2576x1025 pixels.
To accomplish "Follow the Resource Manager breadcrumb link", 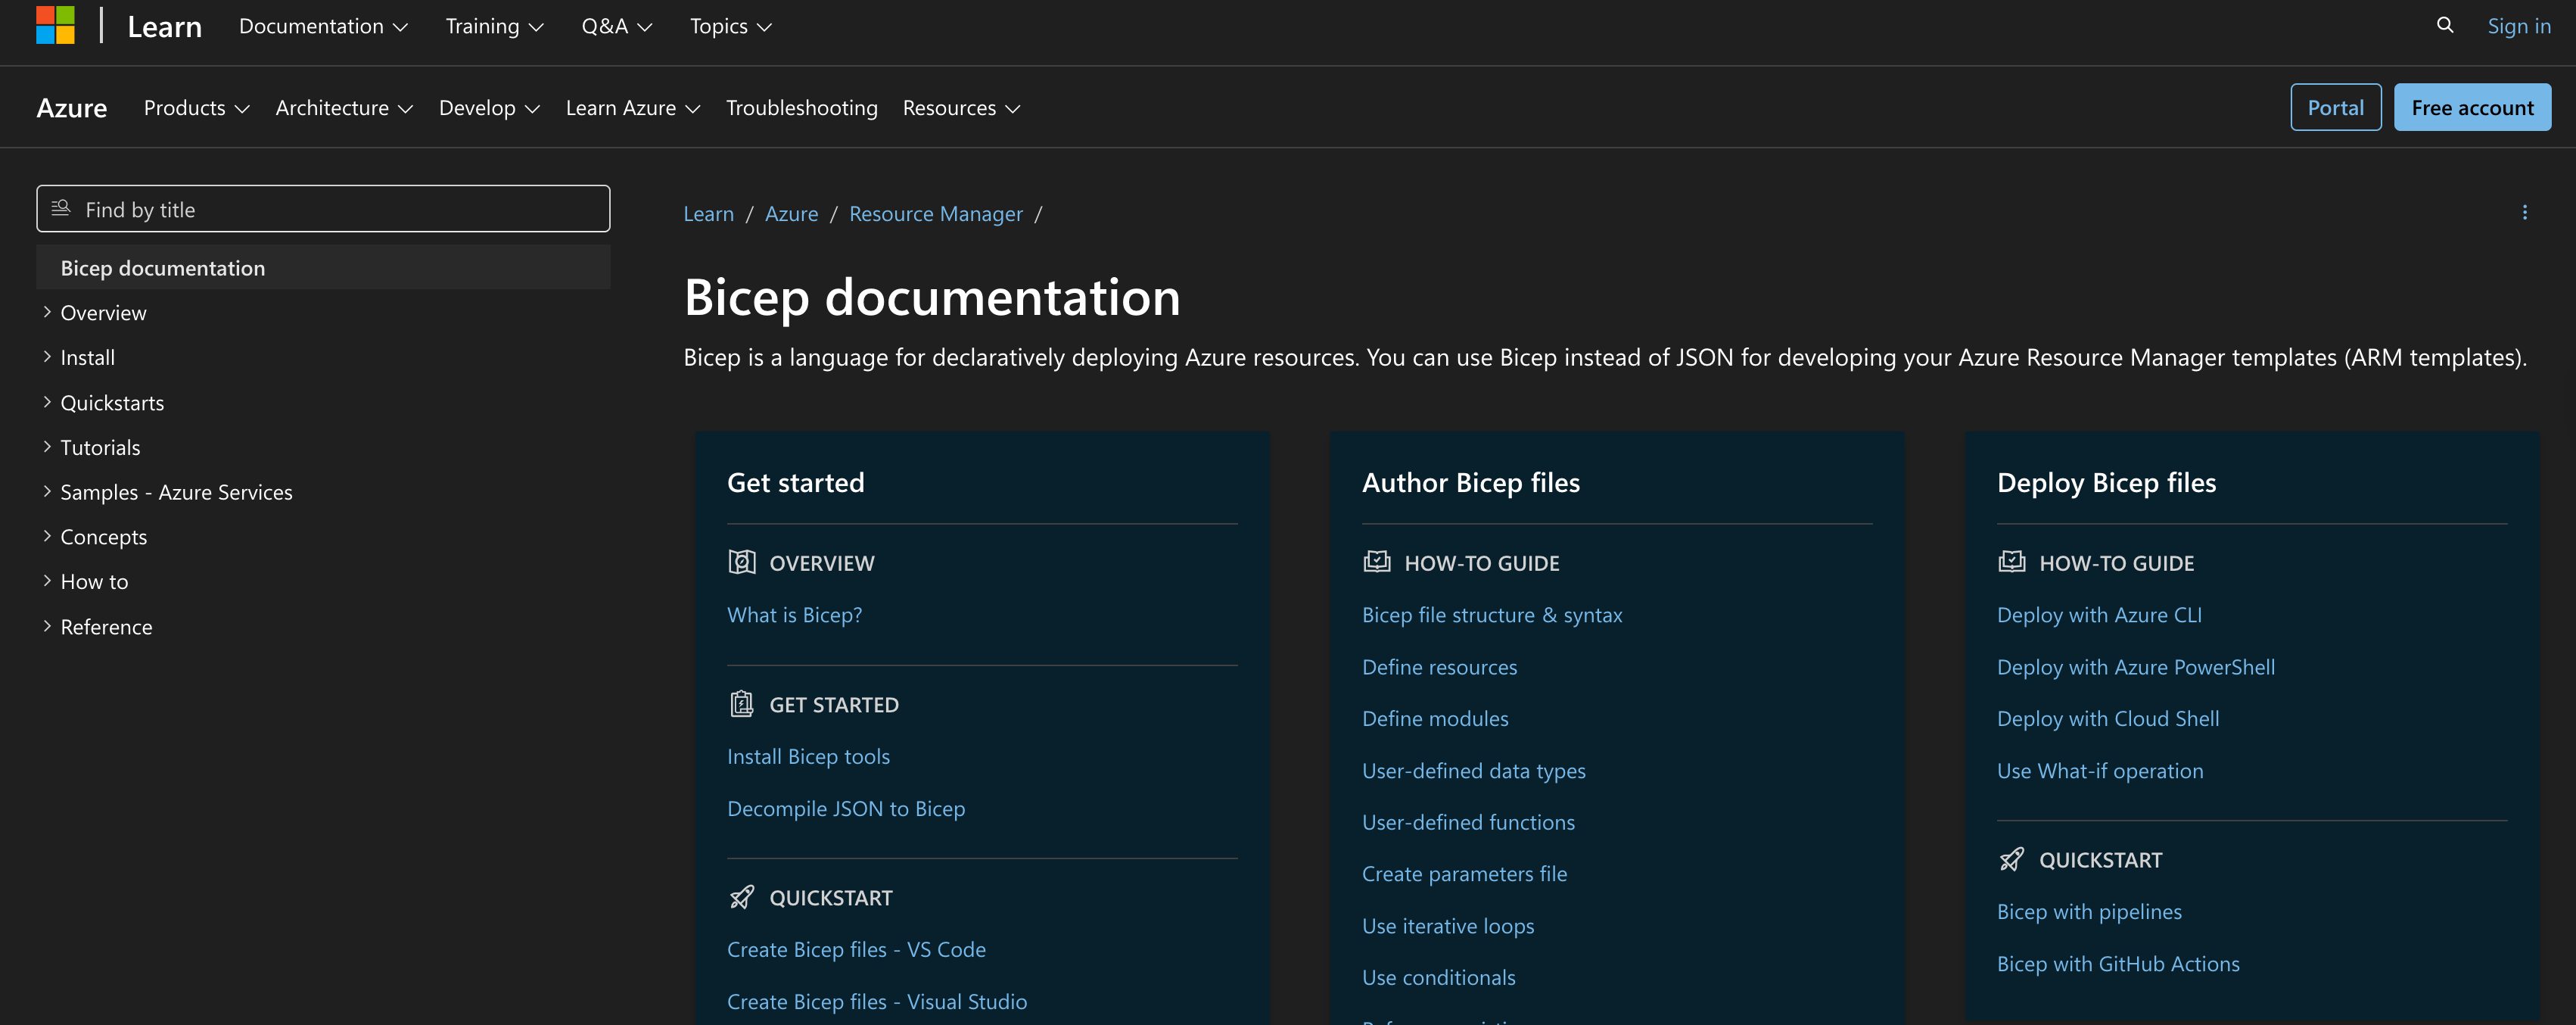I will [935, 214].
